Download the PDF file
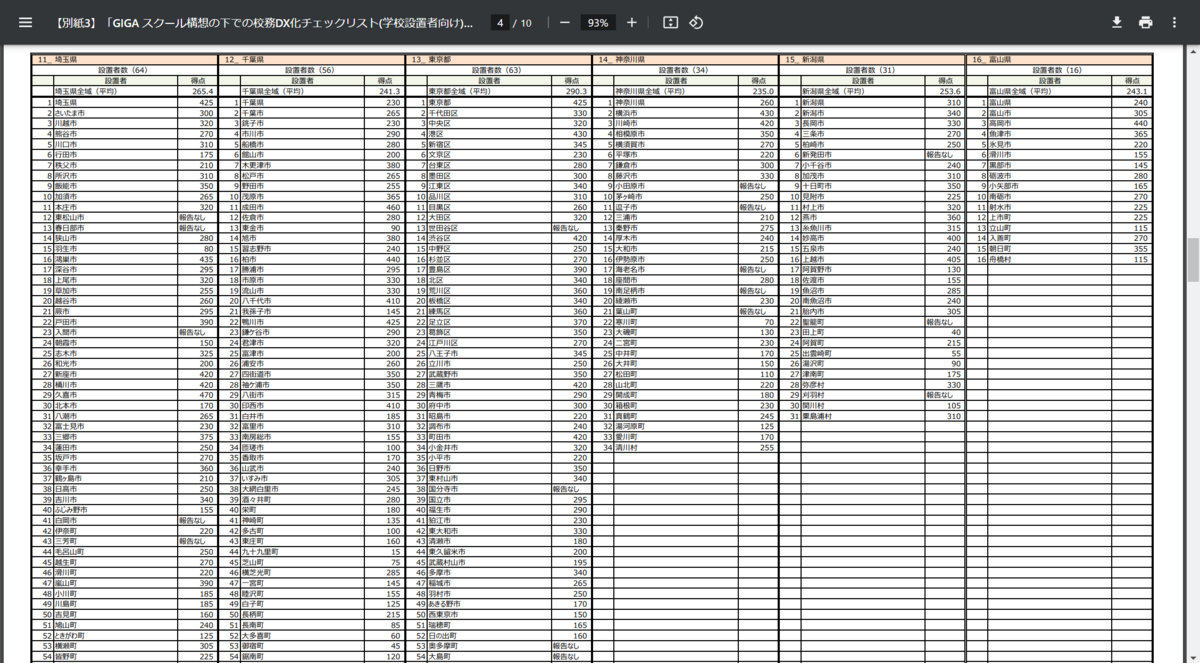Screen dimensions: 1200x663 click(1117, 22)
